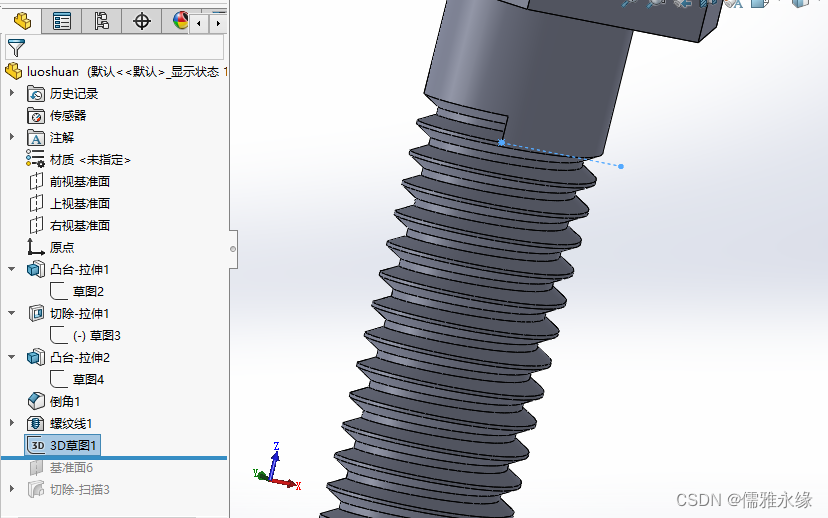Select the (-) 草图3 sketch label
This screenshot has width=828, height=518.
[x=97, y=336]
